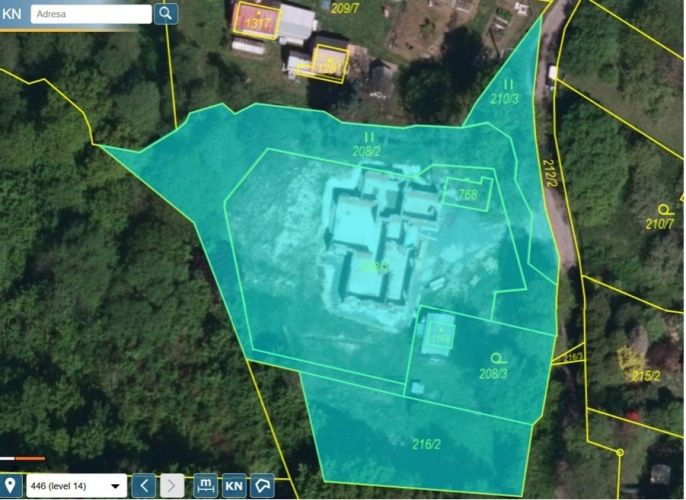The image size is (686, 500).
Task: Click building parcel 768
Action: point(468,194)
